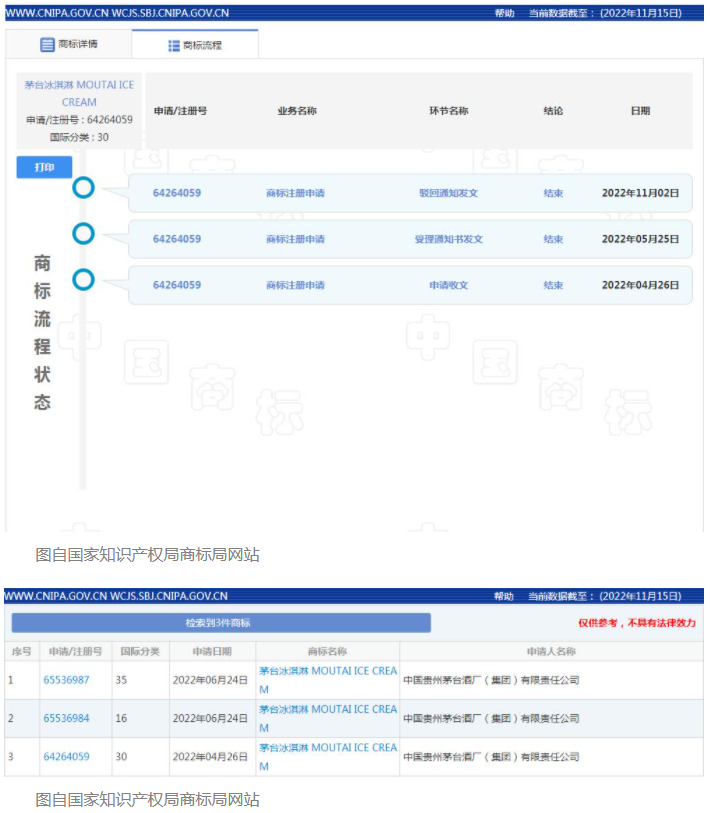Click class 16 in row 2
Image resolution: width=710 pixels, height=813 pixels.
coord(121,718)
